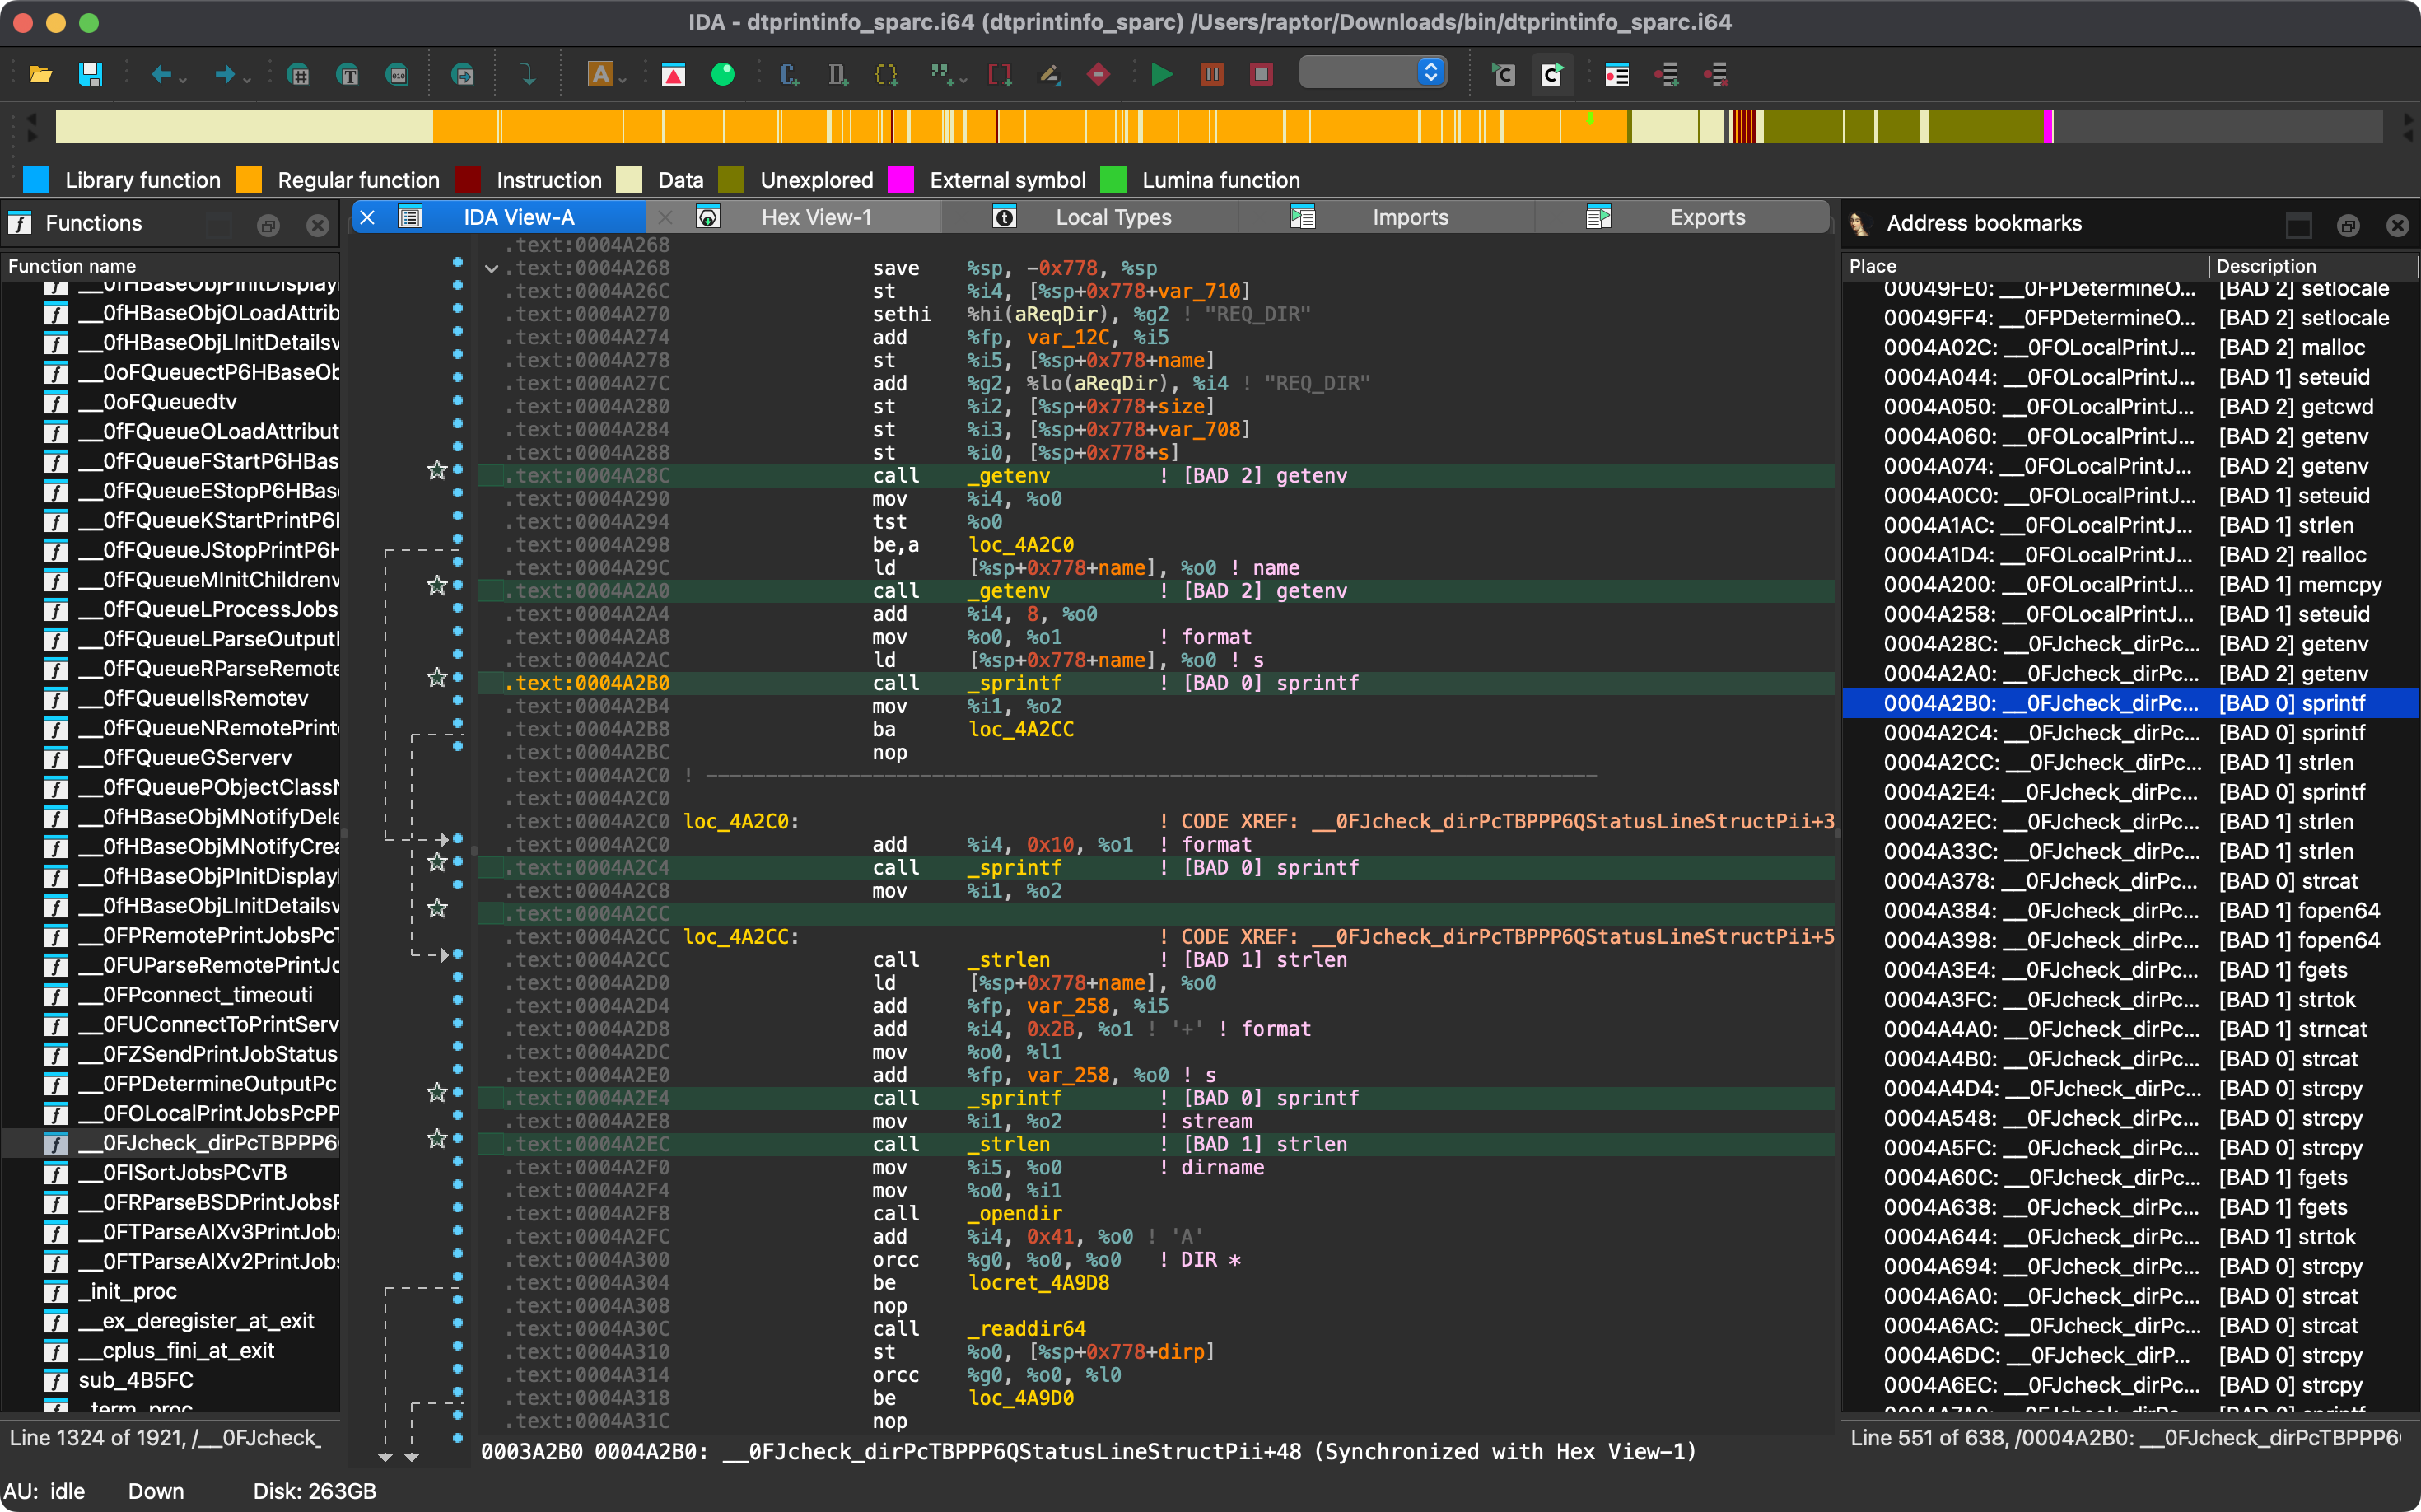Open the Imports tab
The image size is (2421, 1512).
coord(1409,217)
